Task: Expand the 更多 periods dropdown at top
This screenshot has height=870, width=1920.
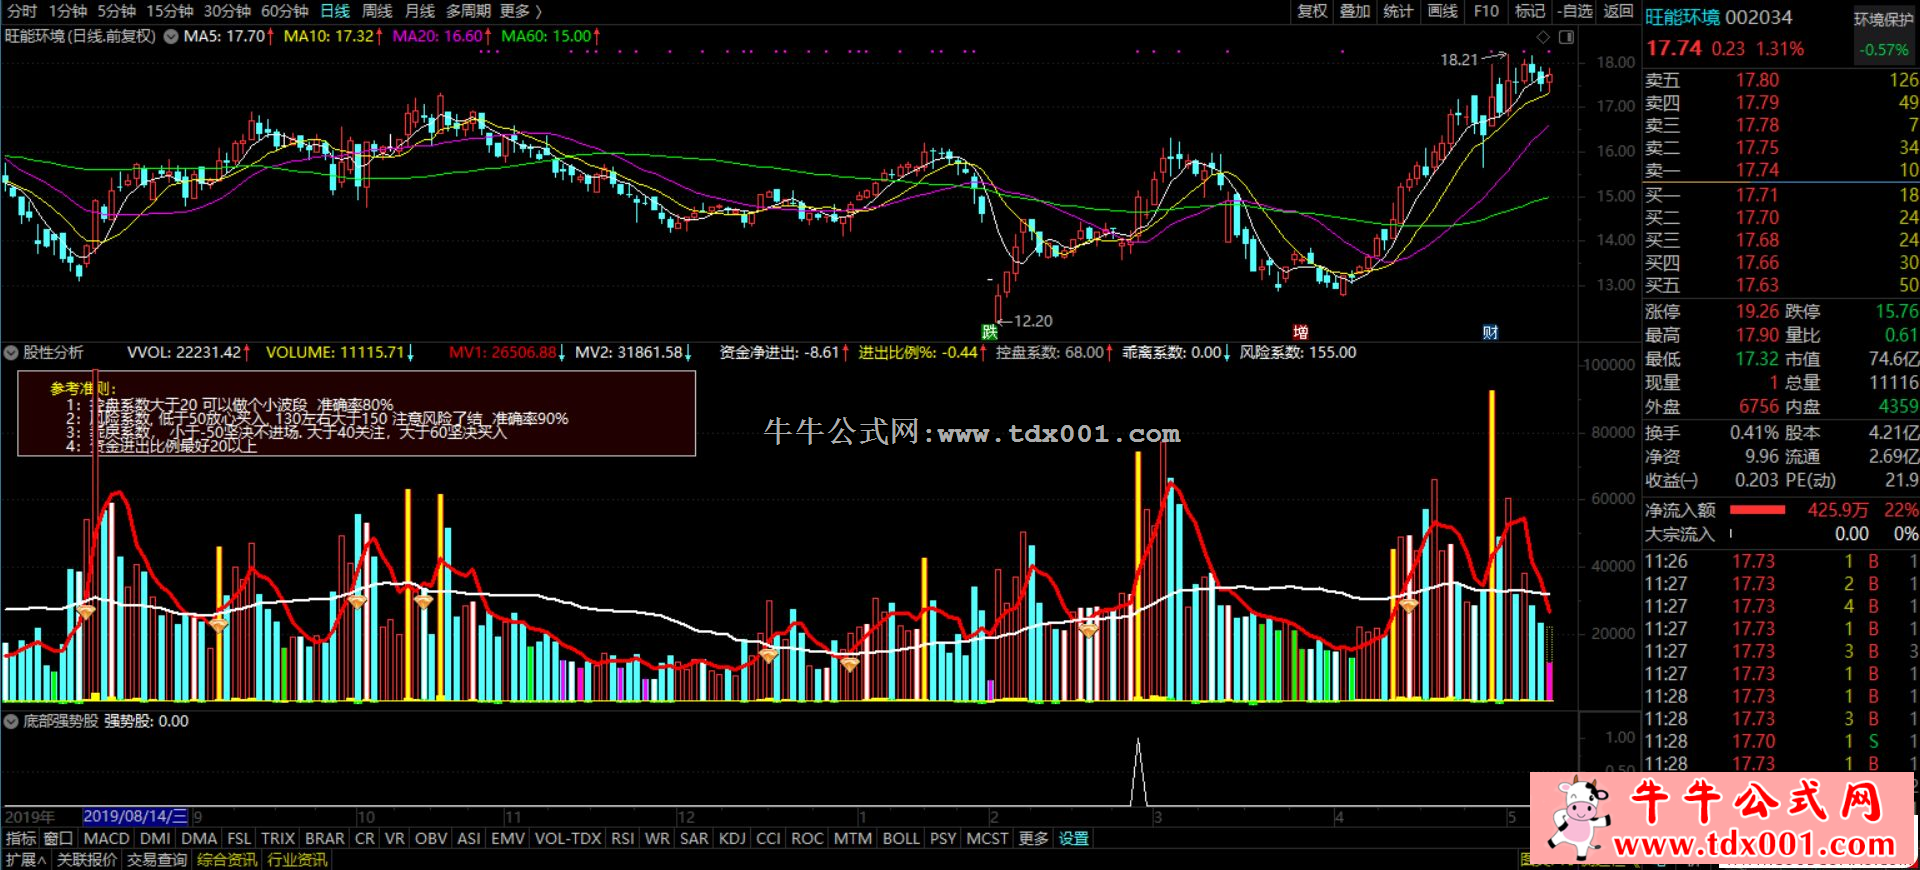Action: (x=521, y=11)
